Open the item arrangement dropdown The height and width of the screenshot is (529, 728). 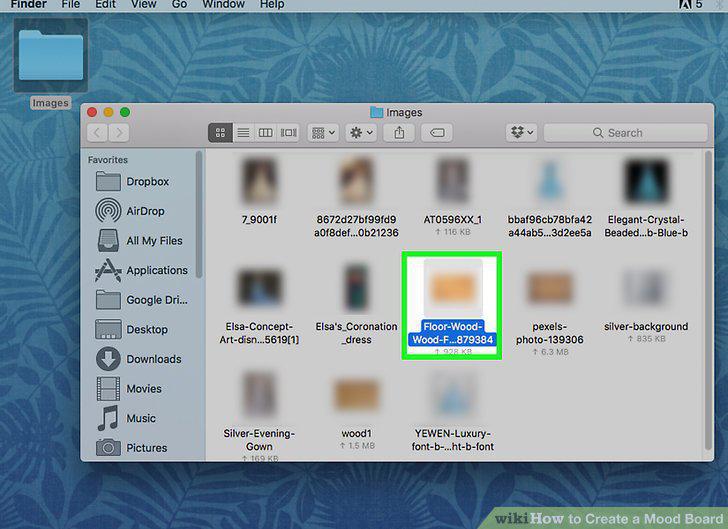[x=323, y=133]
